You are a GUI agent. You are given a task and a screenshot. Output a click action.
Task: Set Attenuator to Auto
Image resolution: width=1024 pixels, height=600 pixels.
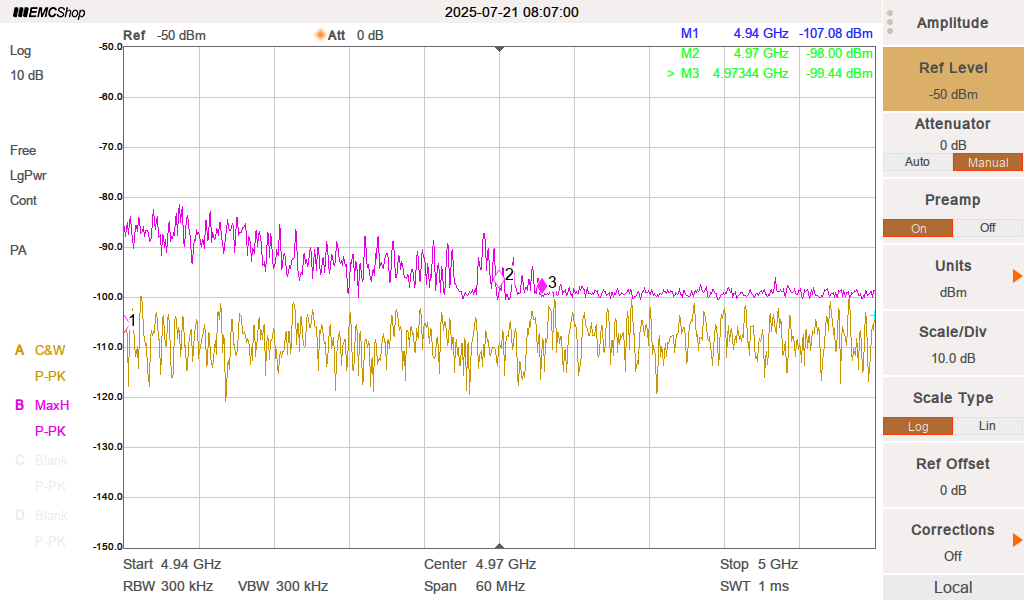click(917, 162)
